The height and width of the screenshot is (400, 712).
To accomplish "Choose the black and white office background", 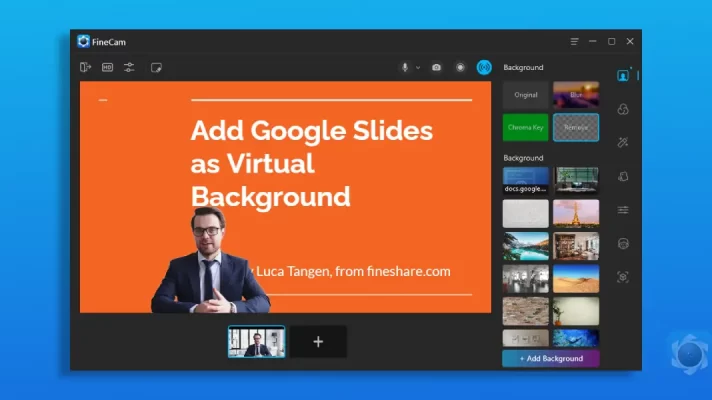I will tap(525, 279).
